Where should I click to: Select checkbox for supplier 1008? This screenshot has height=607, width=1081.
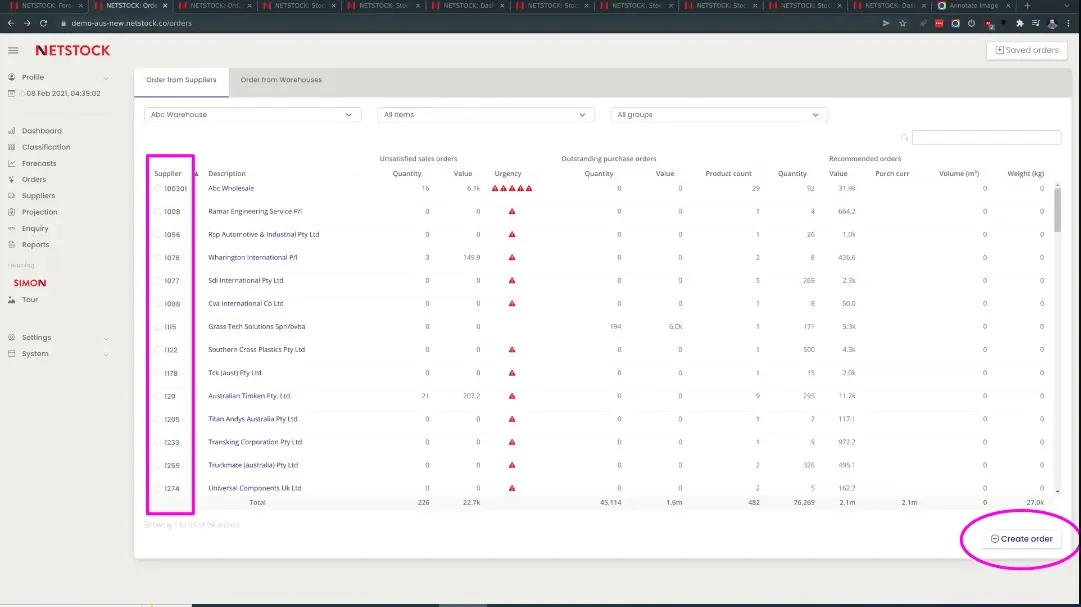tap(158, 211)
